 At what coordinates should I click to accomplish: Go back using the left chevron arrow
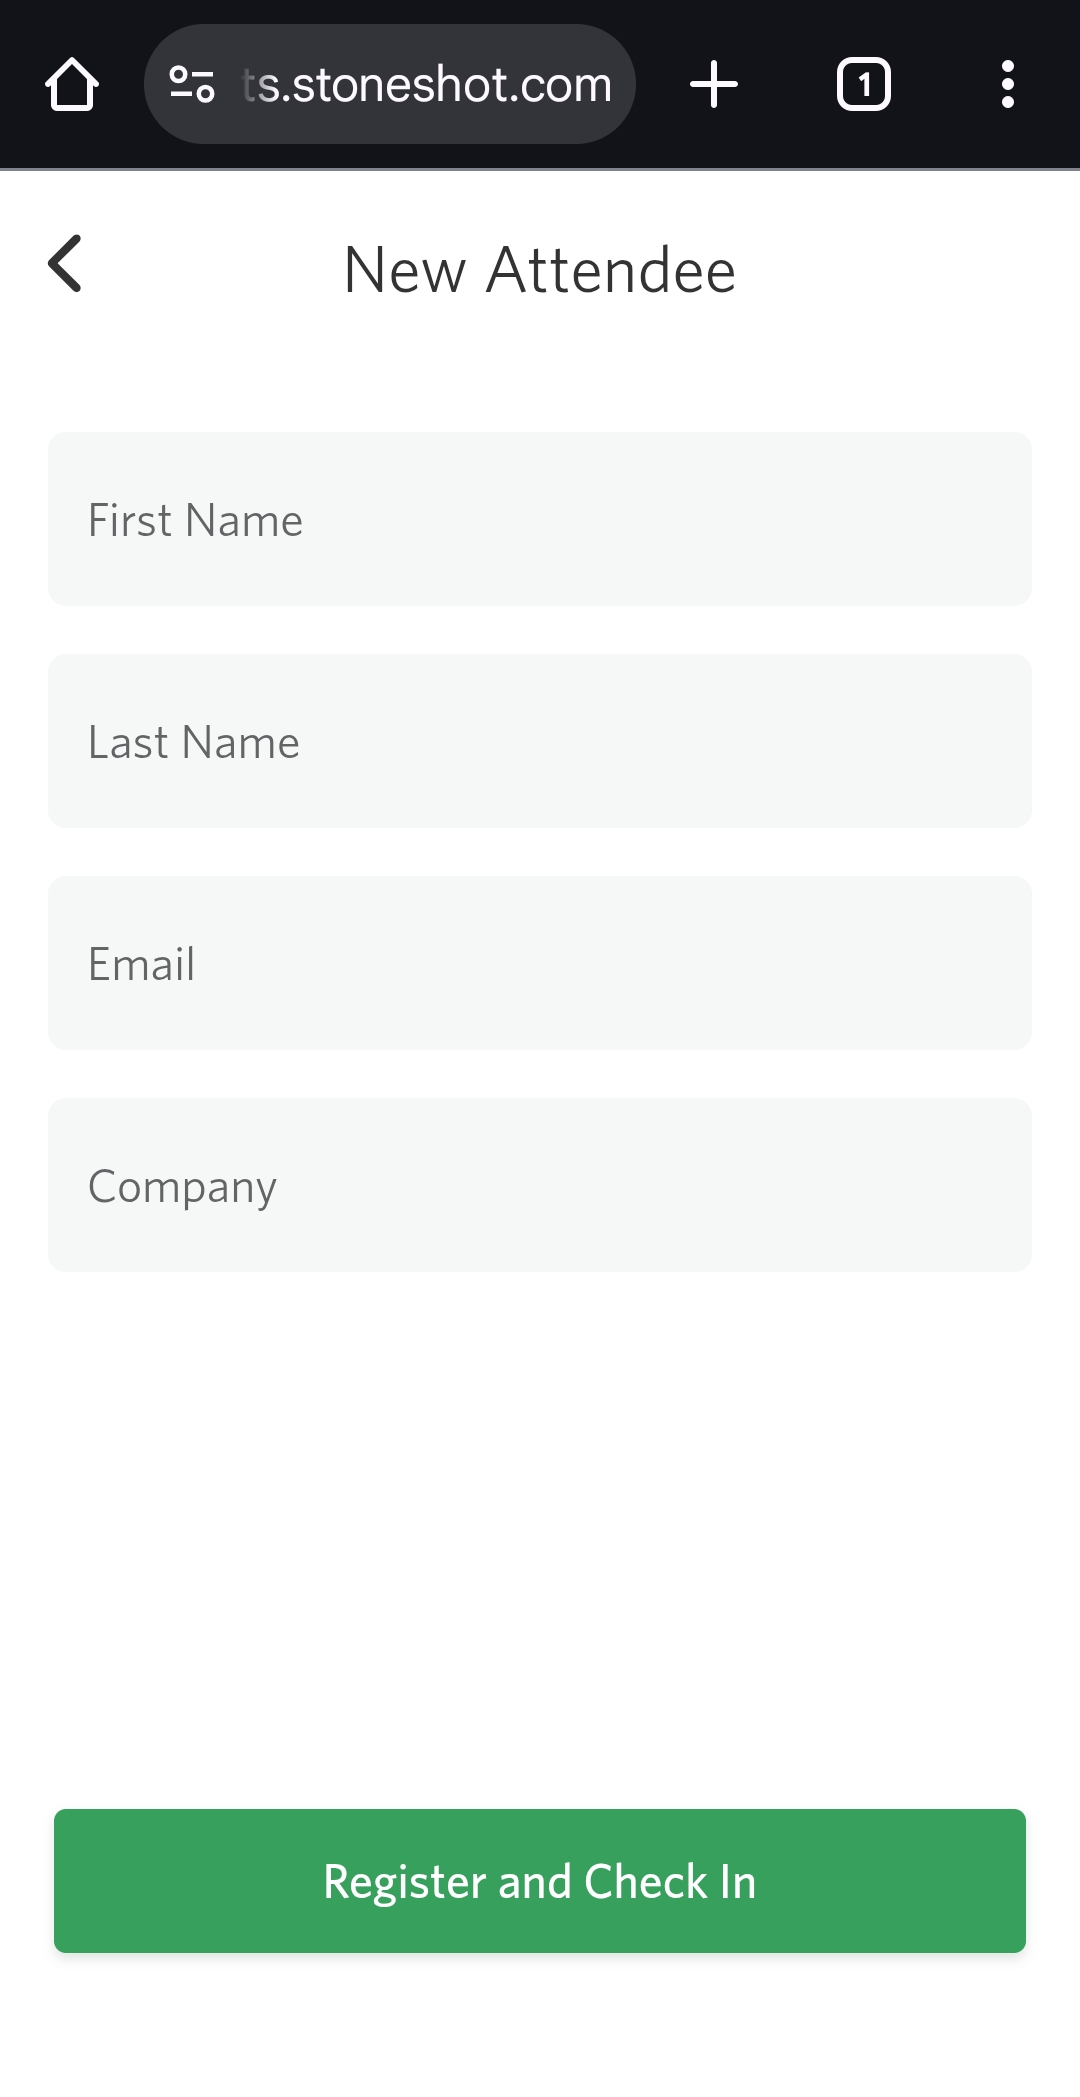pos(66,264)
